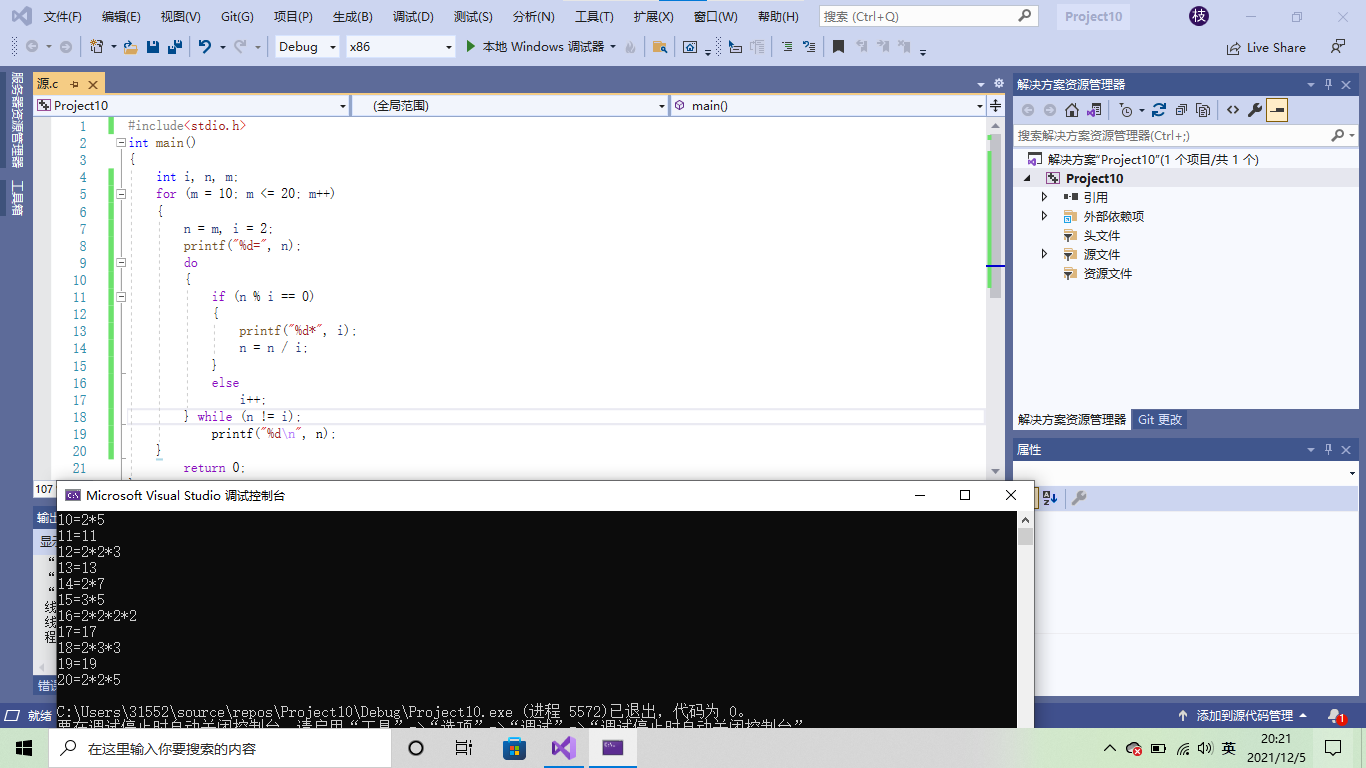Viewport: 1366px width, 768px height.
Task: Collapse the if block at line 11
Action: [121, 297]
